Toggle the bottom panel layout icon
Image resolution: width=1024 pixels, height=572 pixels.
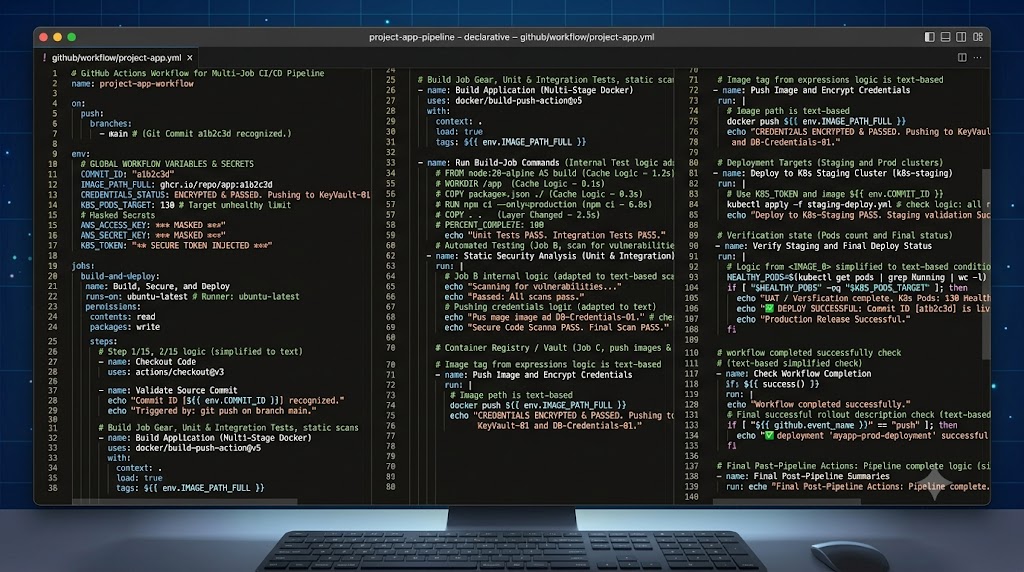(x=945, y=37)
